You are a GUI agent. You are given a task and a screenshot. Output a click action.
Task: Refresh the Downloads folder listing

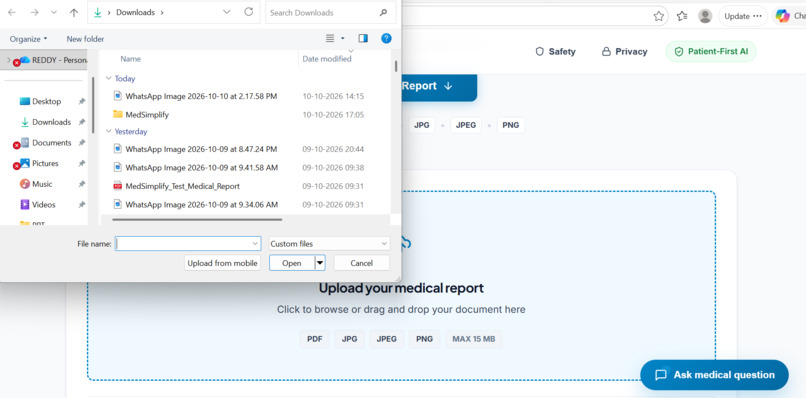click(x=249, y=12)
